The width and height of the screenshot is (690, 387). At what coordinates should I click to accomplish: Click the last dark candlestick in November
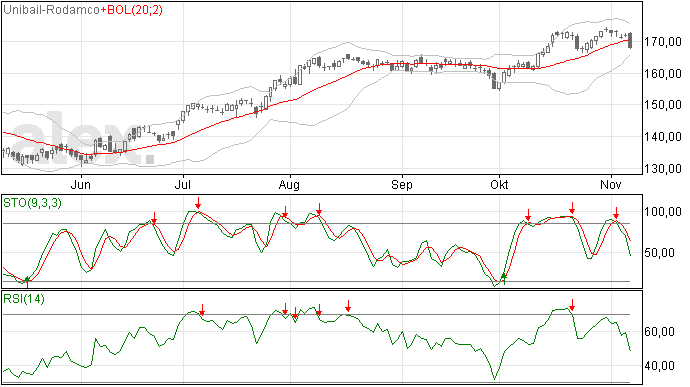(630, 40)
